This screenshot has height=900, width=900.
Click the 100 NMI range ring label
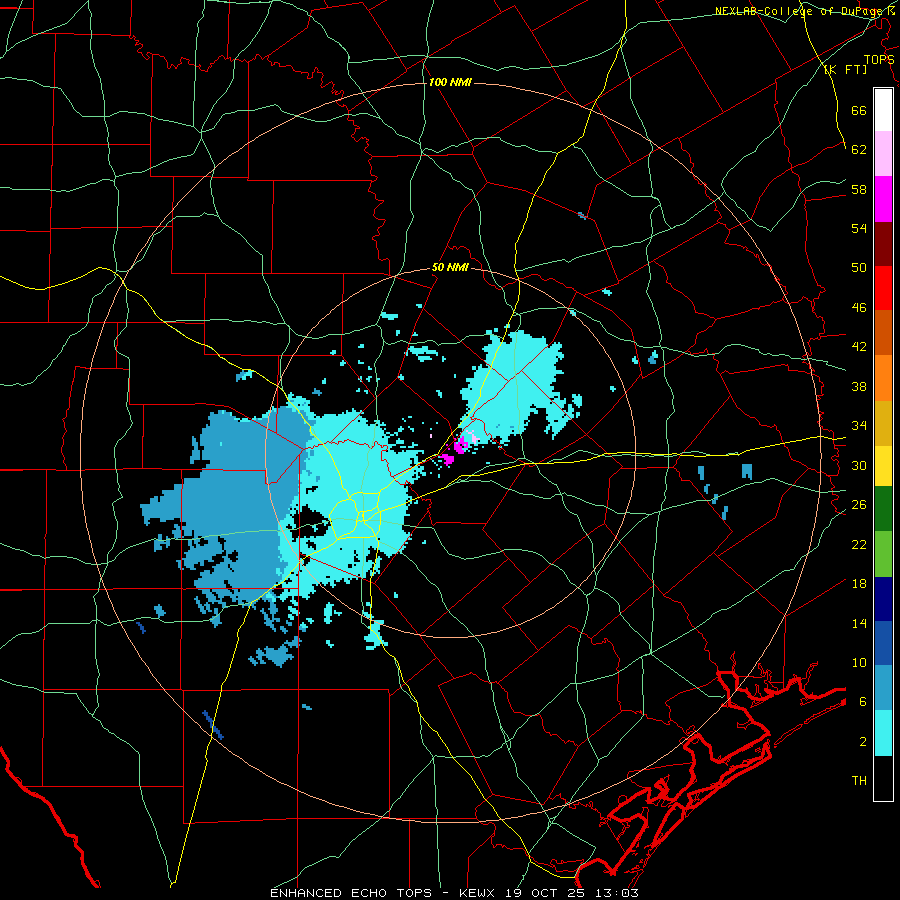(x=450, y=82)
